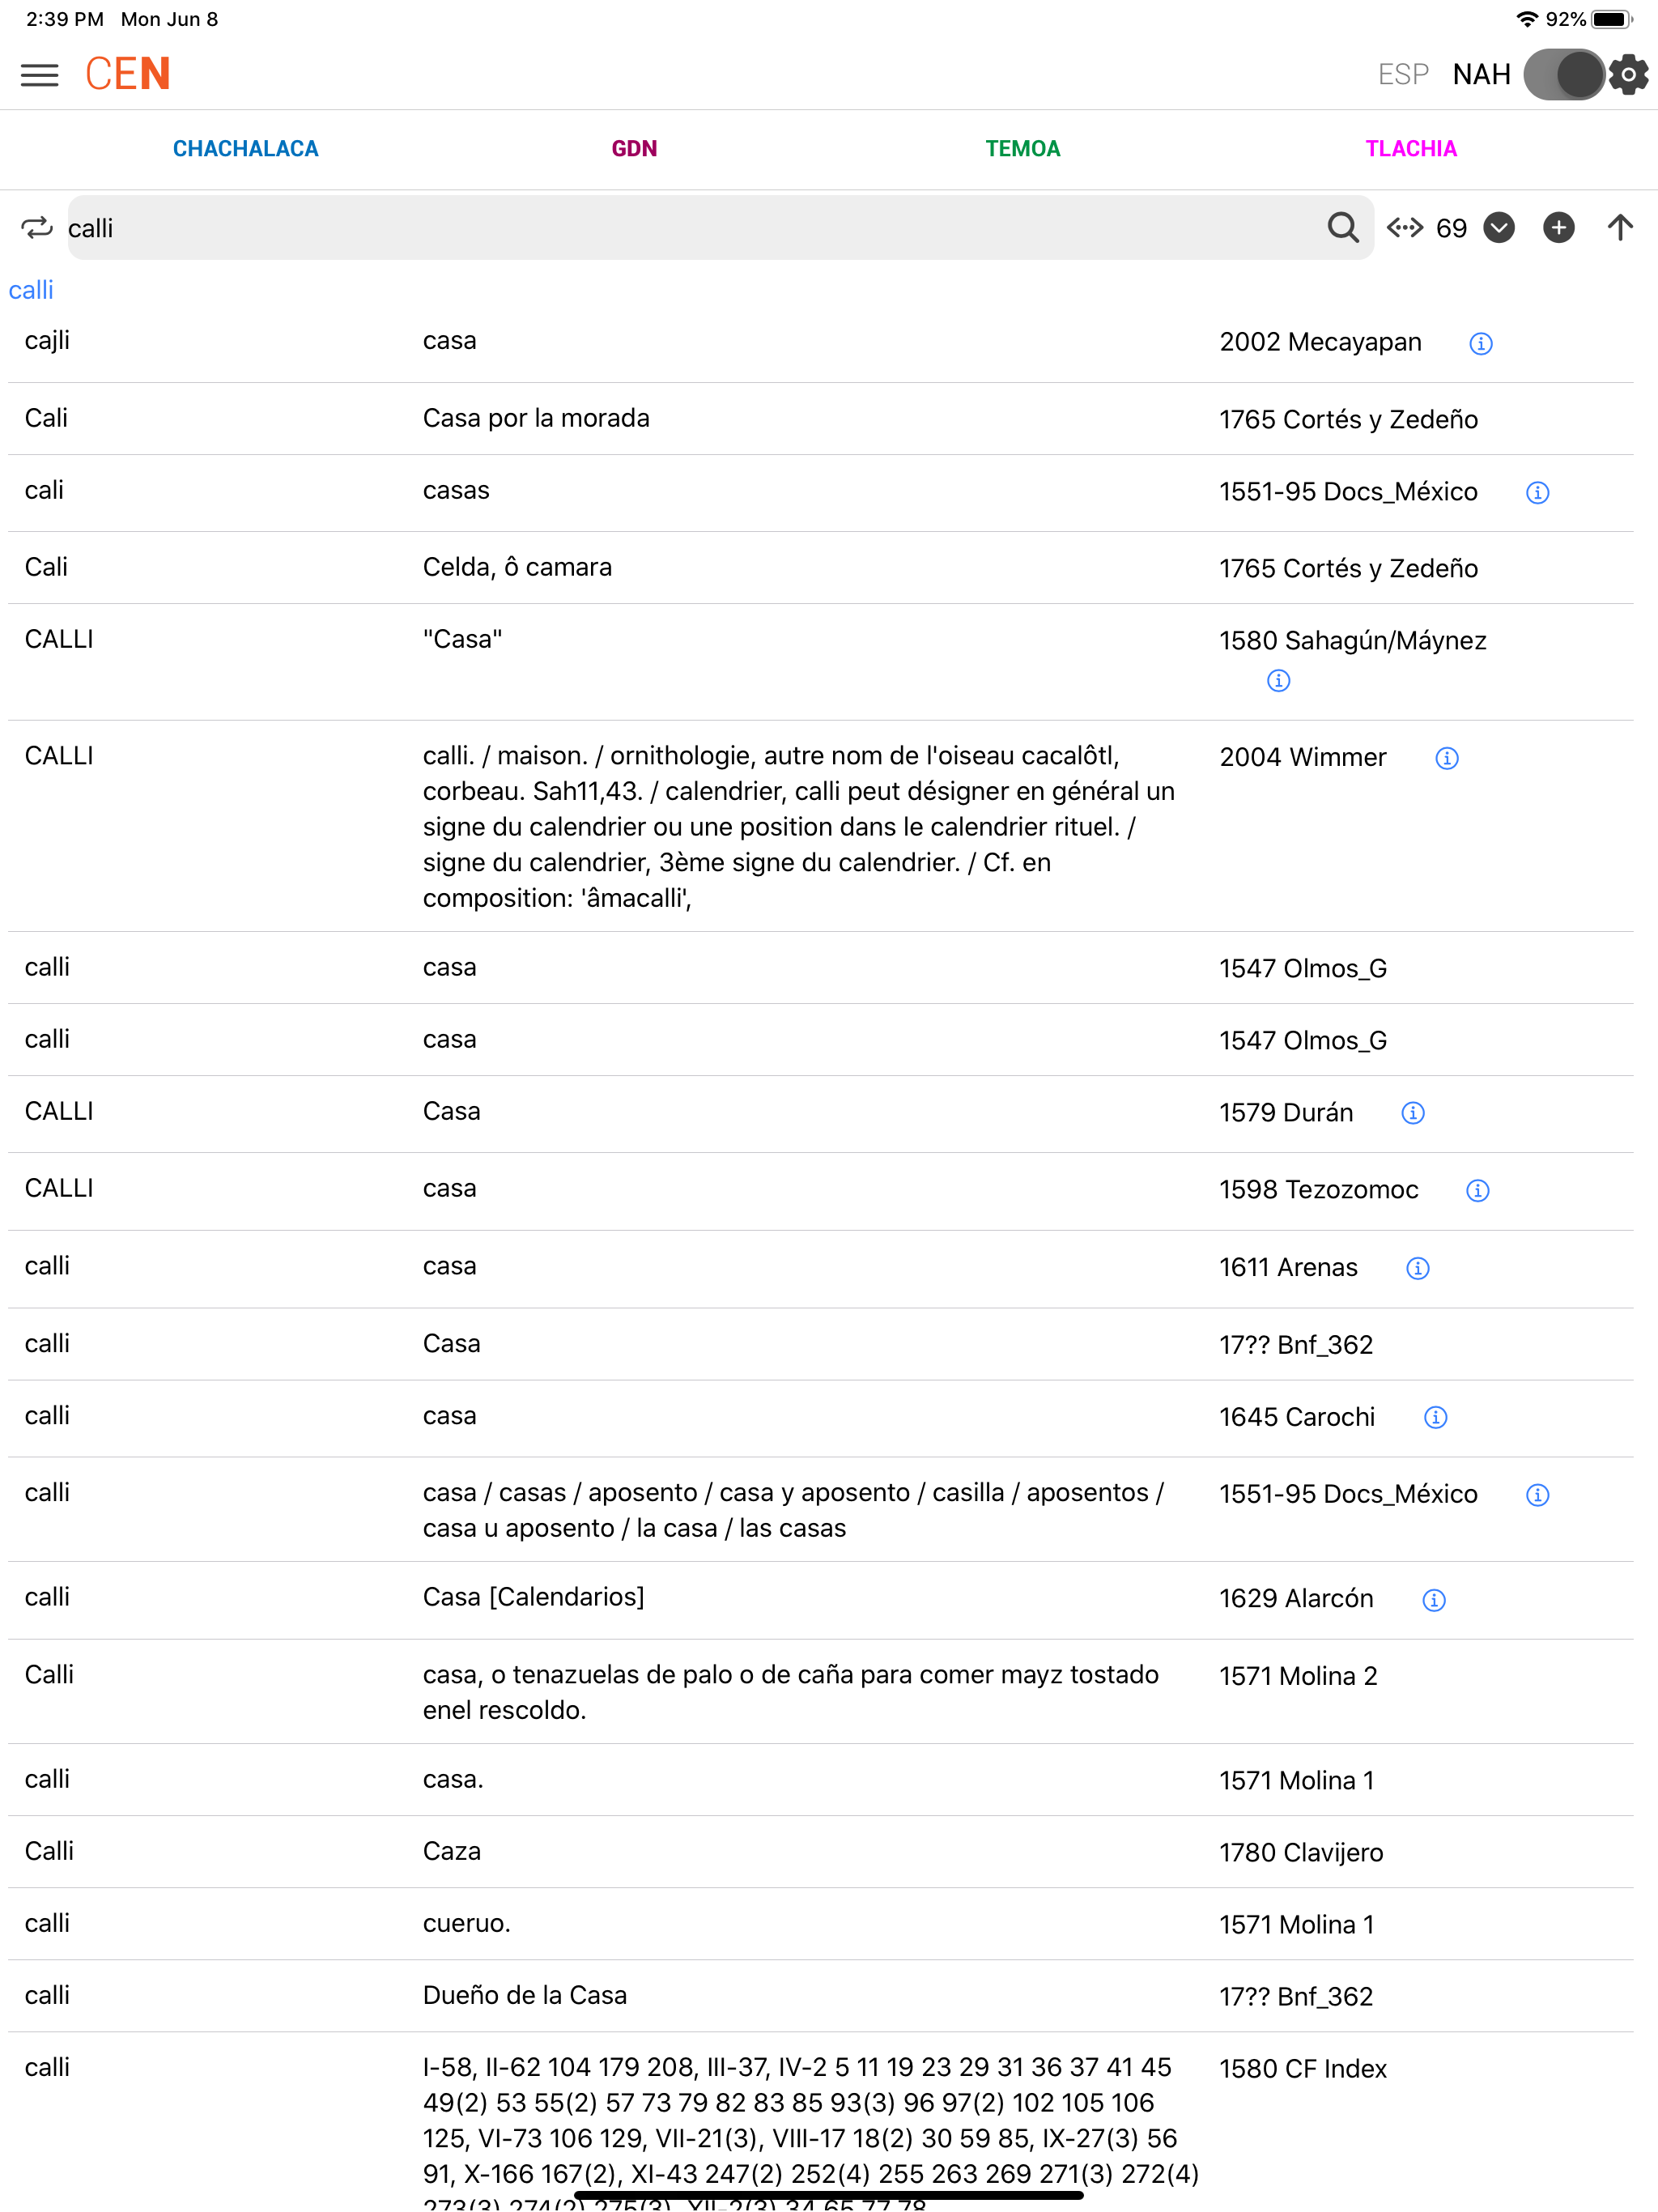This screenshot has width=1658, height=2212.
Task: Show info for 2002 Mecayapan source
Action: click(1480, 344)
